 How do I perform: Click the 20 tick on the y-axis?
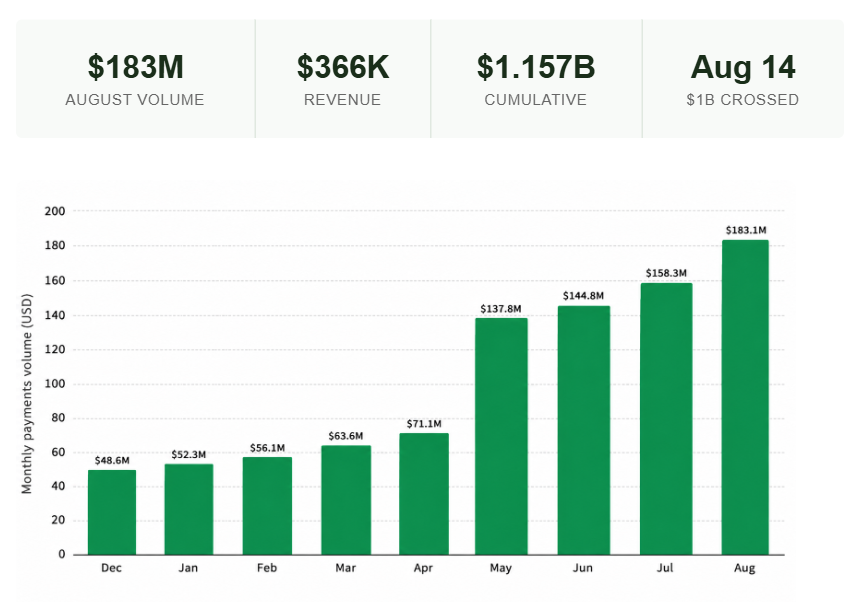pos(58,520)
